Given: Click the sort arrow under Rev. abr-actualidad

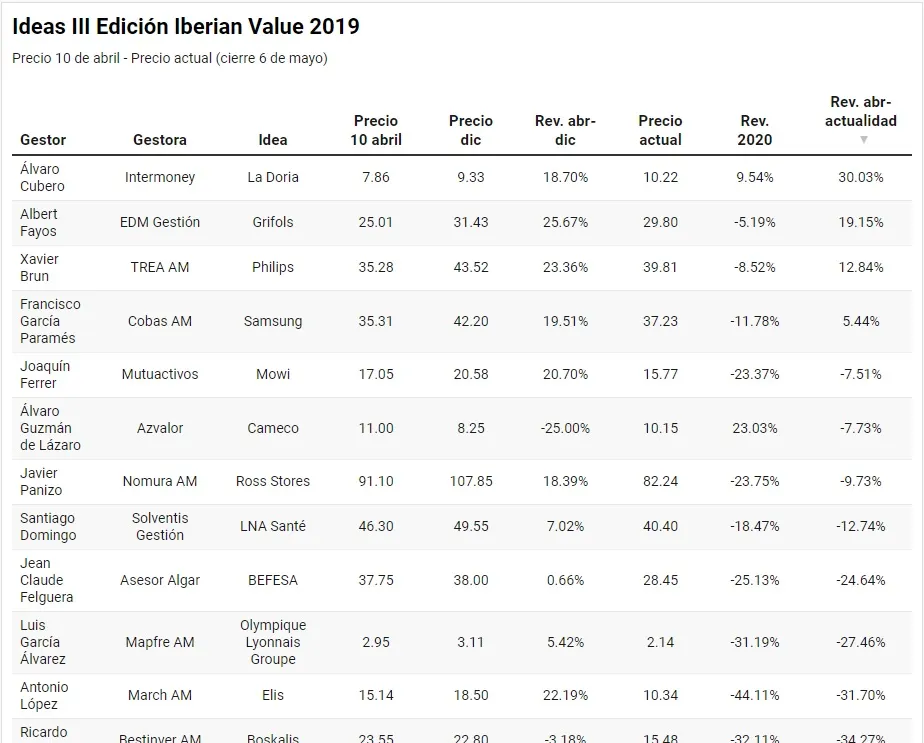Looking at the screenshot, I should tap(863, 140).
